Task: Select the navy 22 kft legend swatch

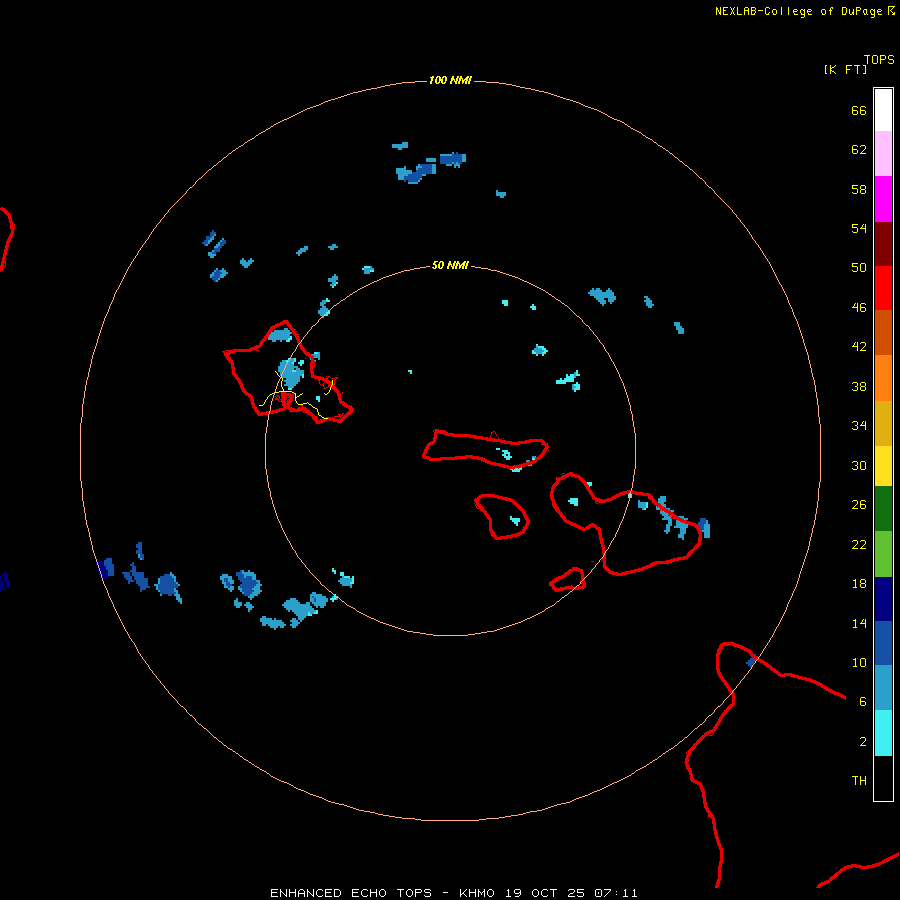Action: pyautogui.click(x=883, y=599)
